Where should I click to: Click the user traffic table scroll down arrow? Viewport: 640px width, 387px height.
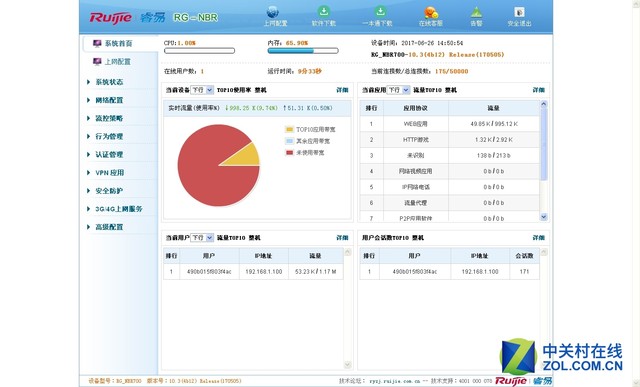pos(348,365)
